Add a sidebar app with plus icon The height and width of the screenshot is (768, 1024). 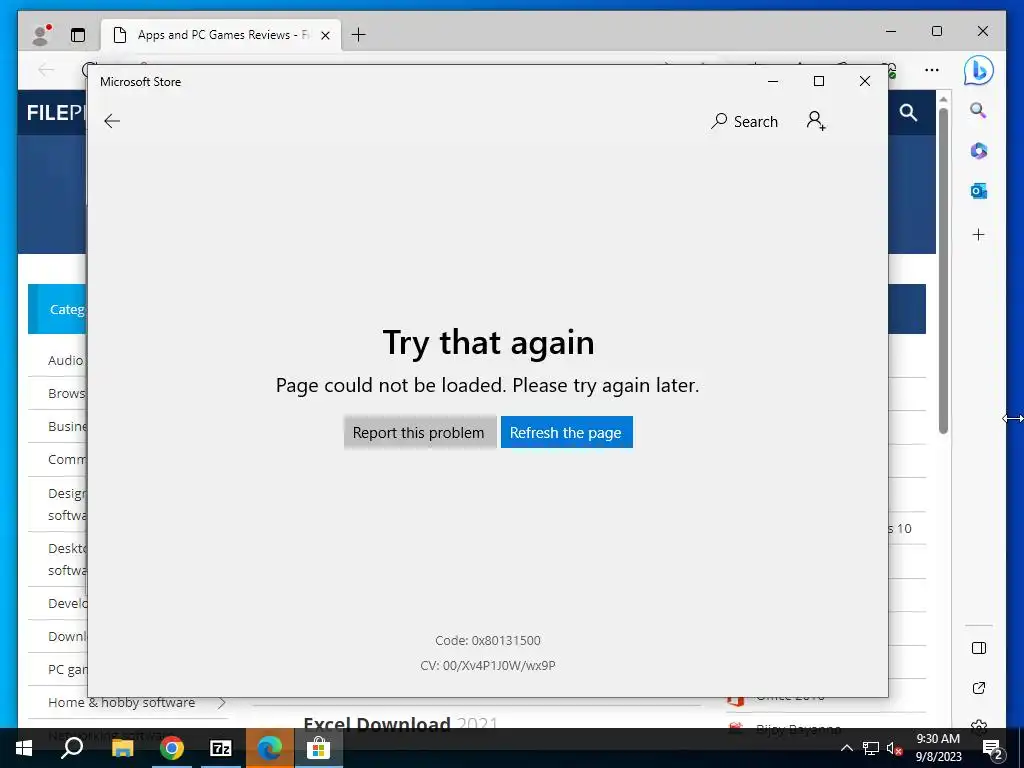[978, 234]
